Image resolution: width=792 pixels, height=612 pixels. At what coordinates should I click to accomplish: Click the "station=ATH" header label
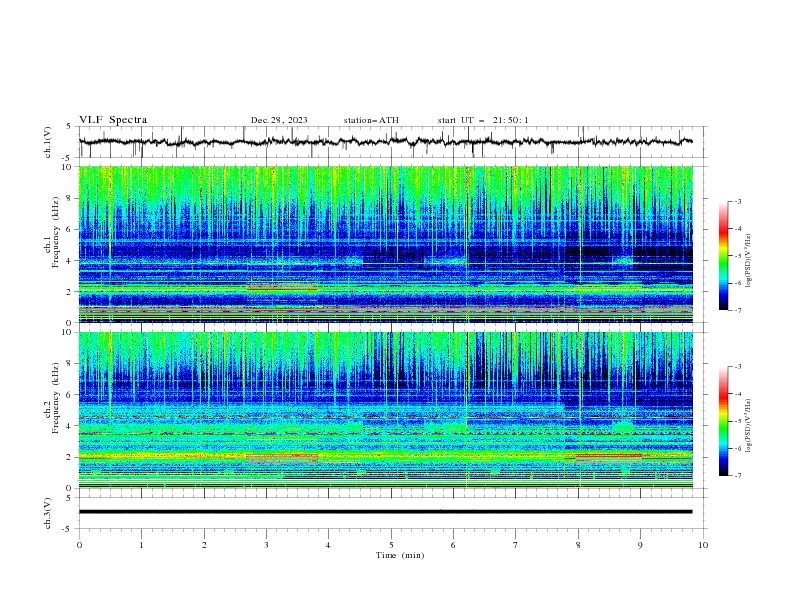pos(371,120)
